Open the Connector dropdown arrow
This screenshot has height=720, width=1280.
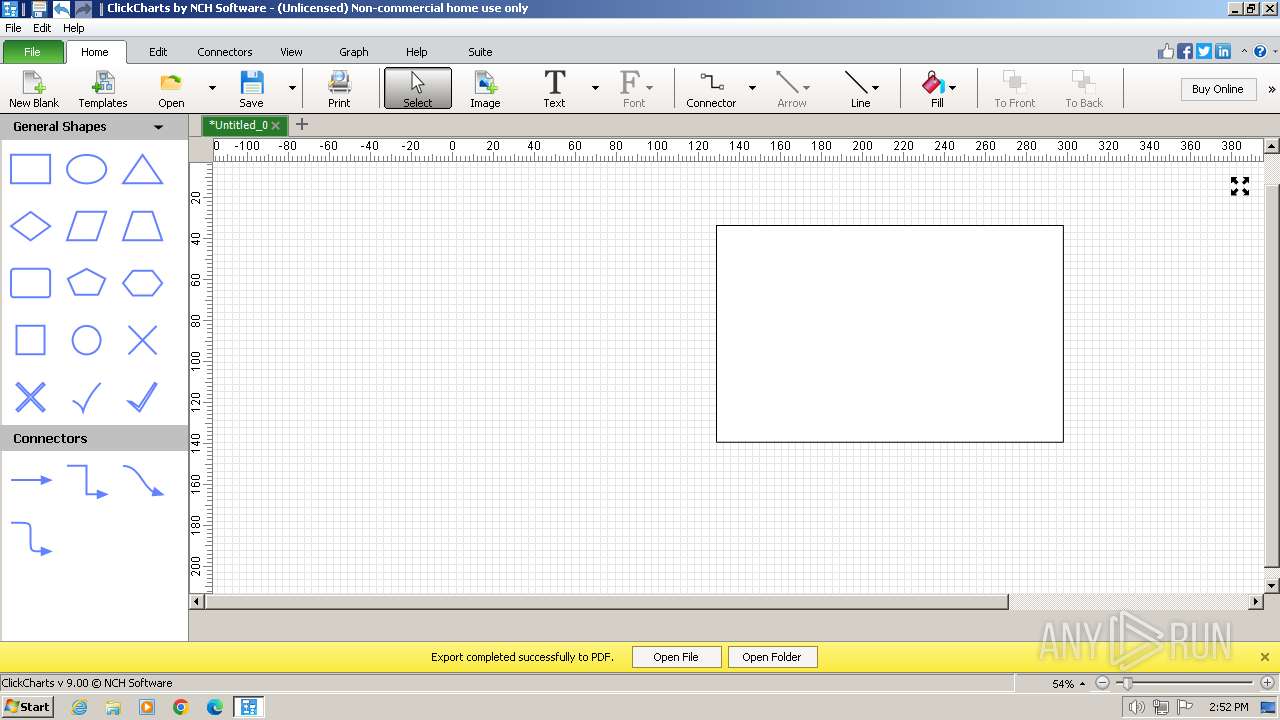click(x=752, y=88)
